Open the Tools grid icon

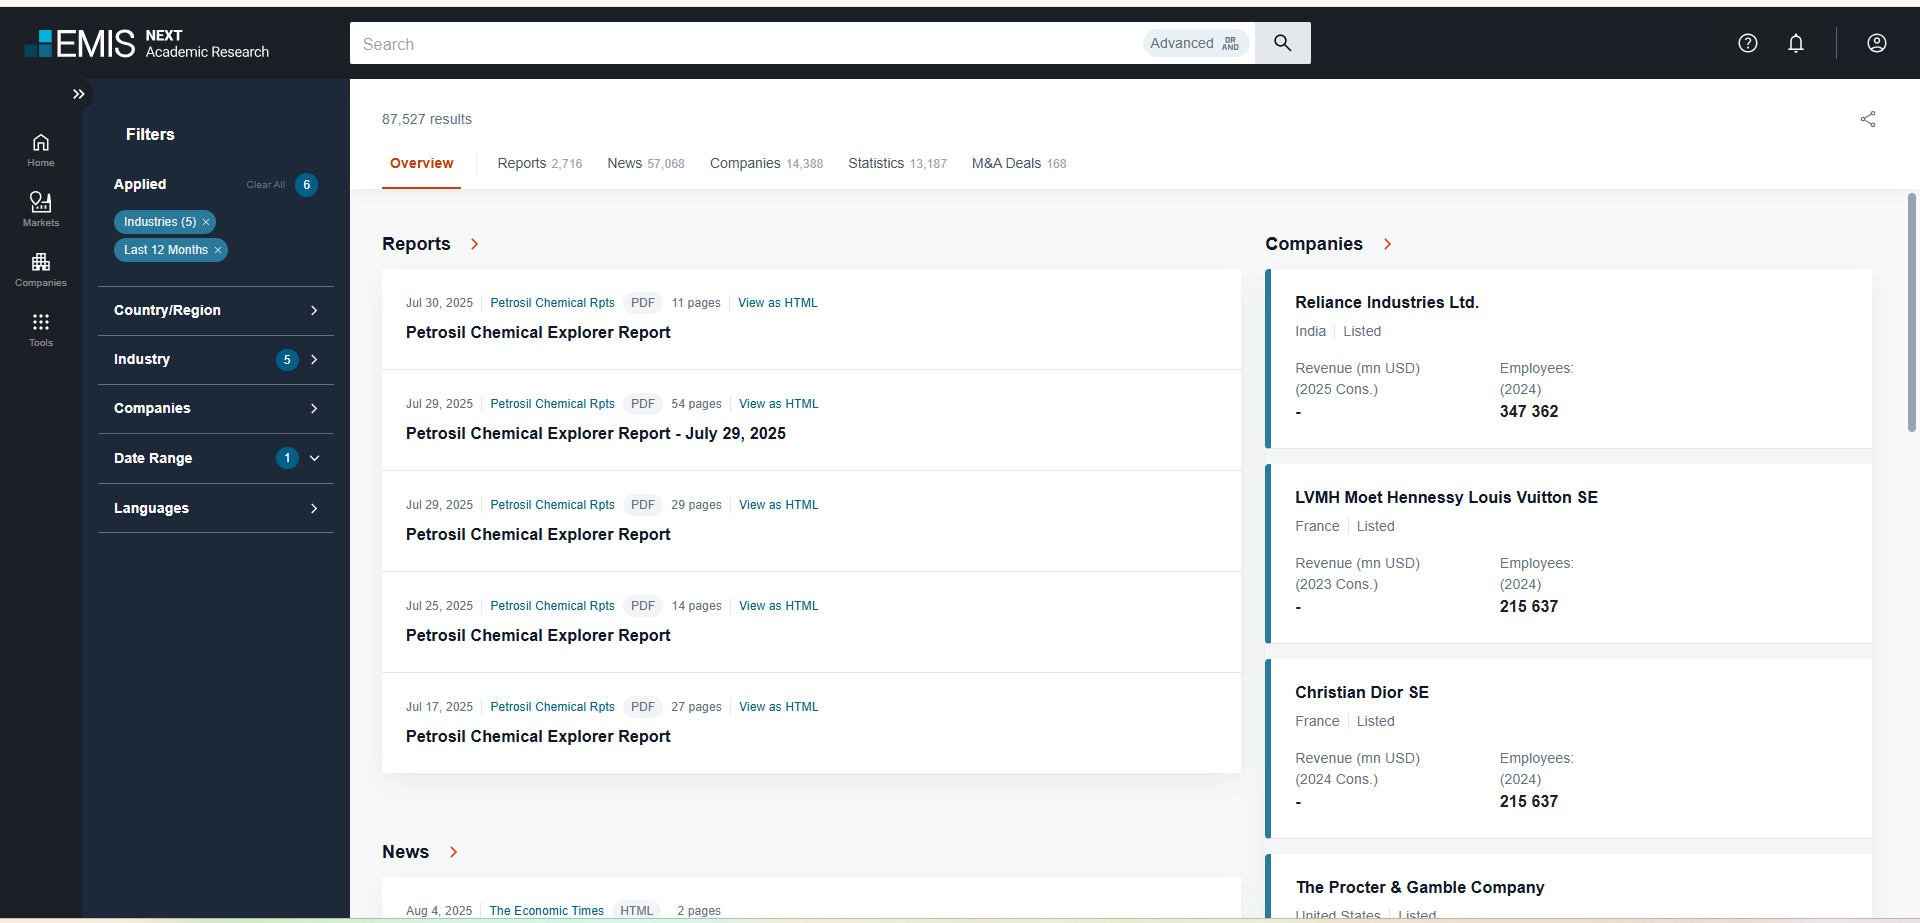point(41,328)
